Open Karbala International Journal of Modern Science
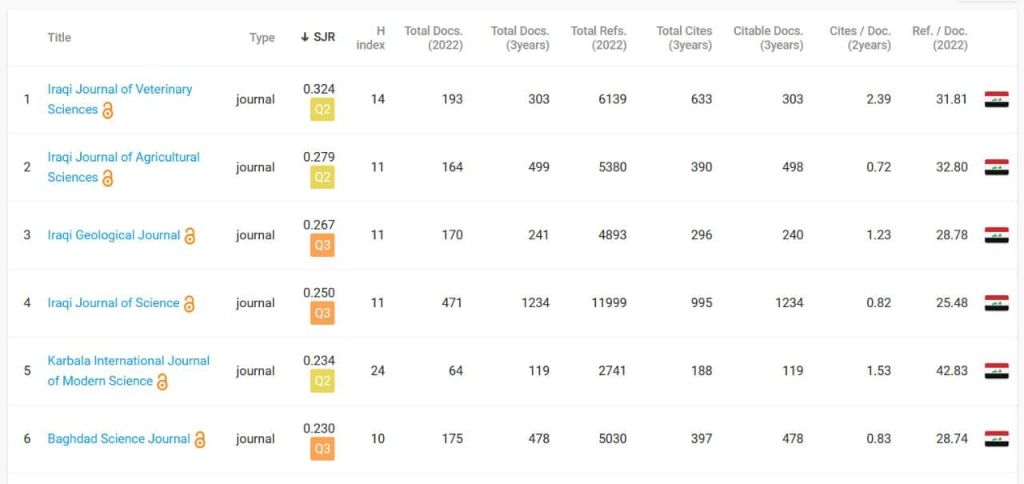 [x=128, y=361]
